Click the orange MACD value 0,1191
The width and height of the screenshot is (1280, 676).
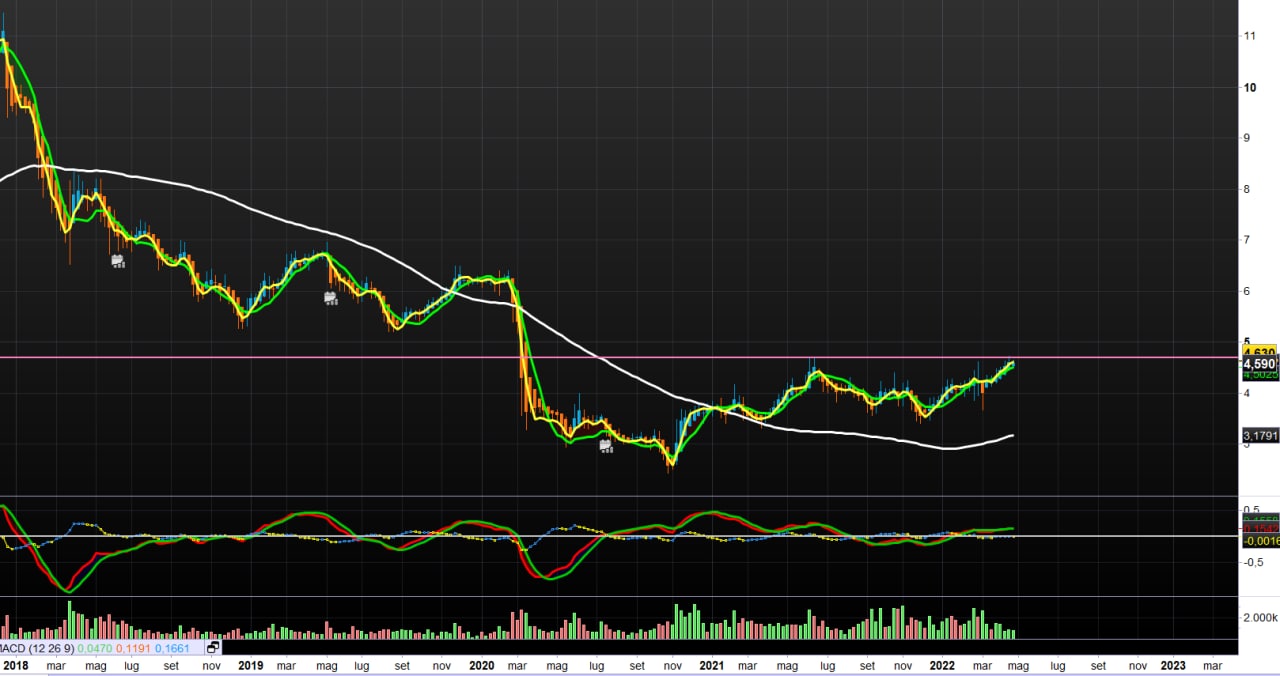tap(135, 648)
